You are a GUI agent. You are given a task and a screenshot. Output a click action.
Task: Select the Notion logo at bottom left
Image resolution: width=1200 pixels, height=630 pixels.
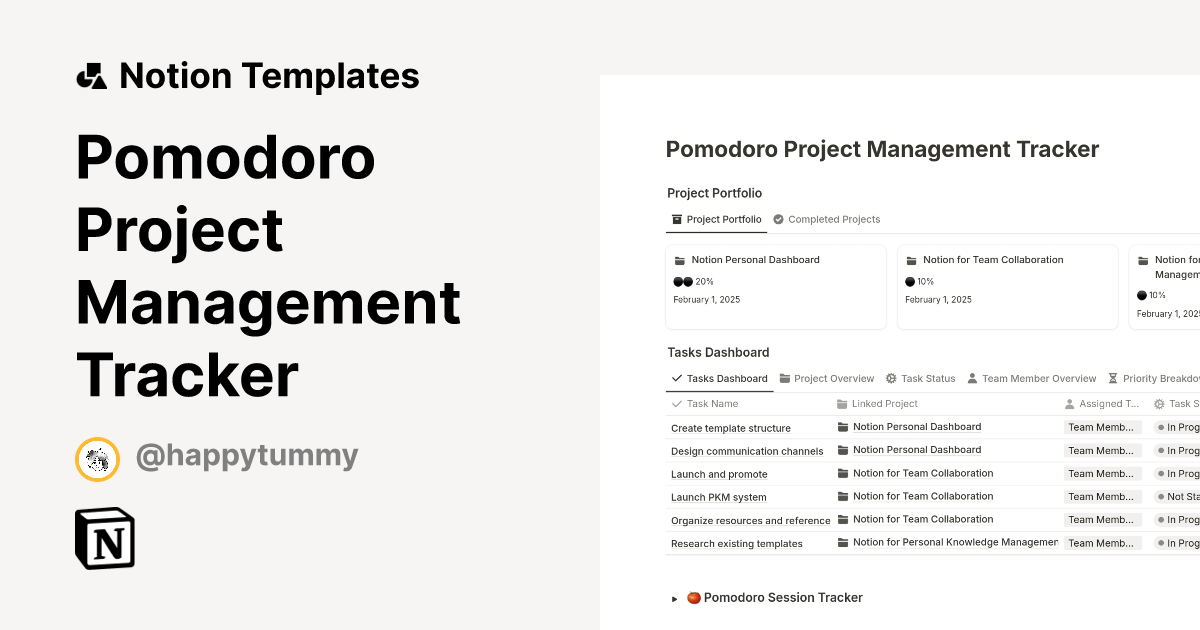pos(104,538)
